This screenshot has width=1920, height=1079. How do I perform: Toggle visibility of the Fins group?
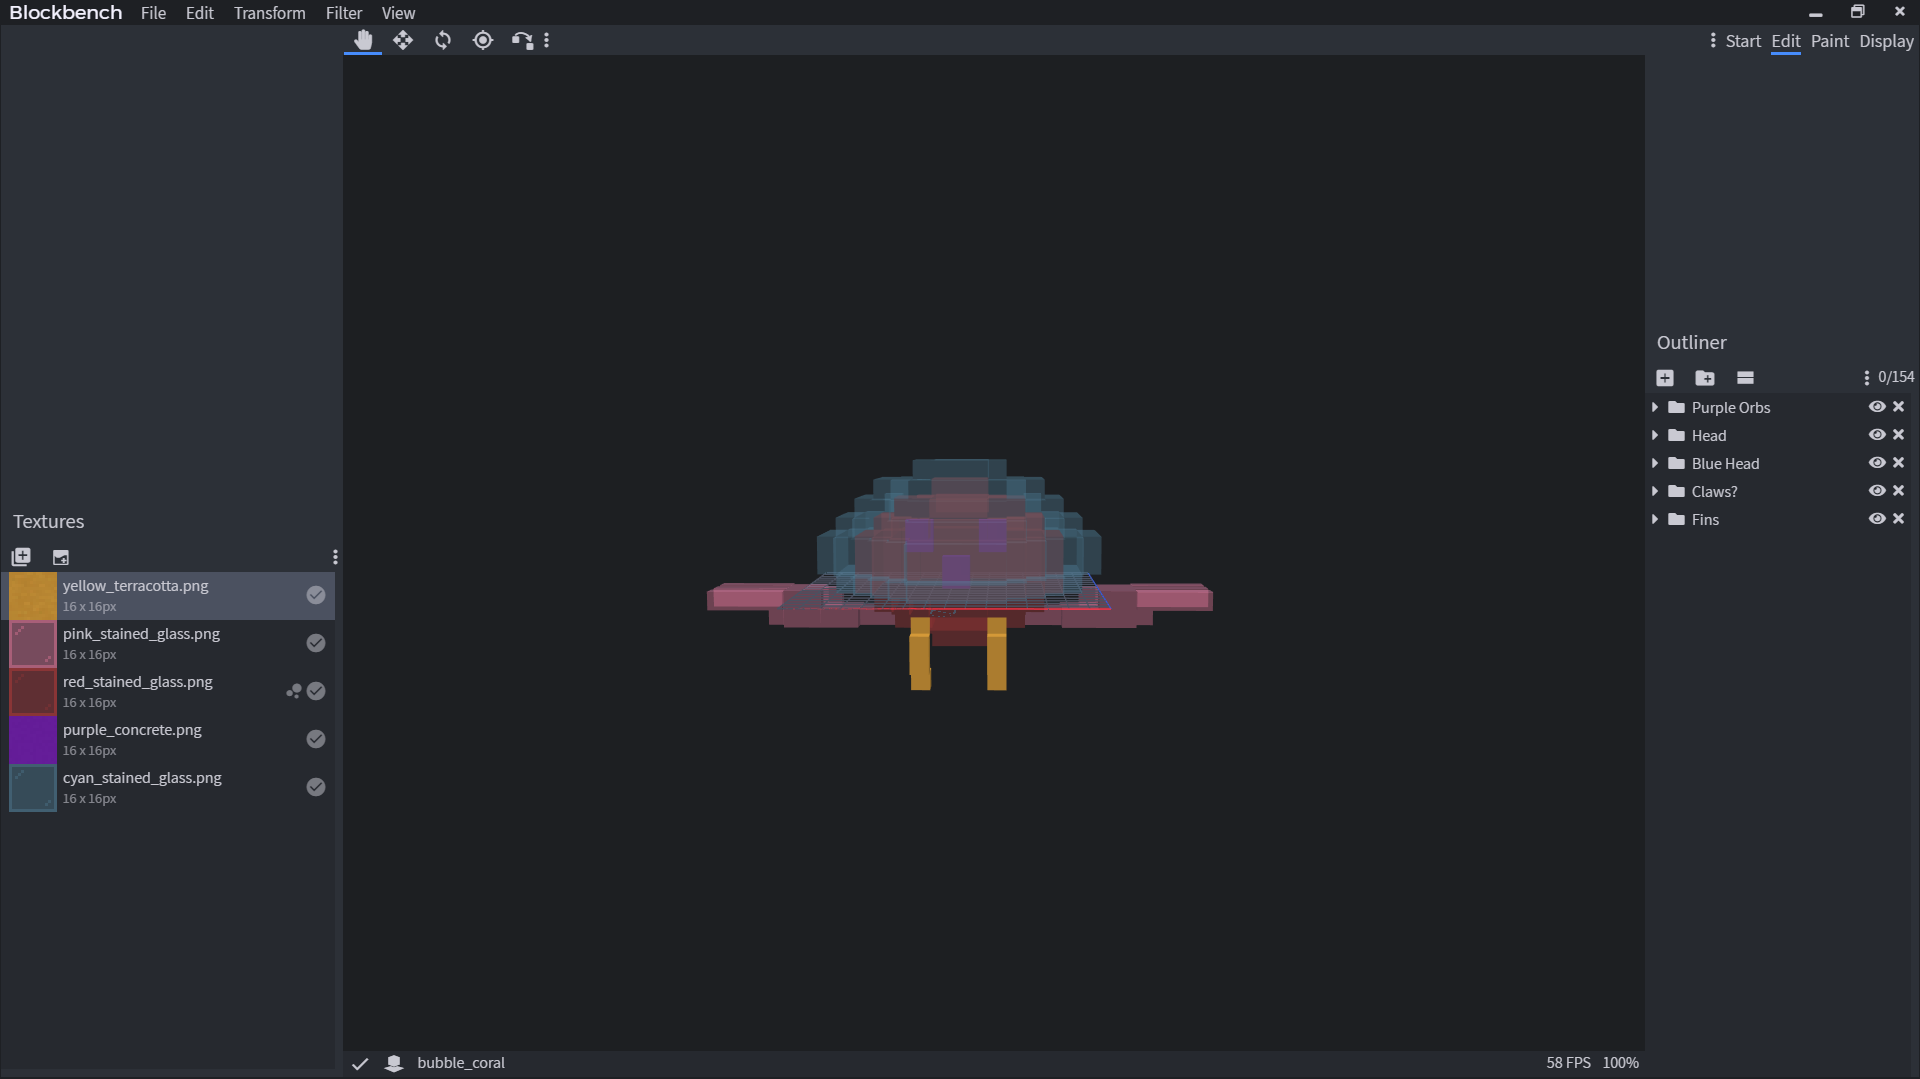point(1877,519)
